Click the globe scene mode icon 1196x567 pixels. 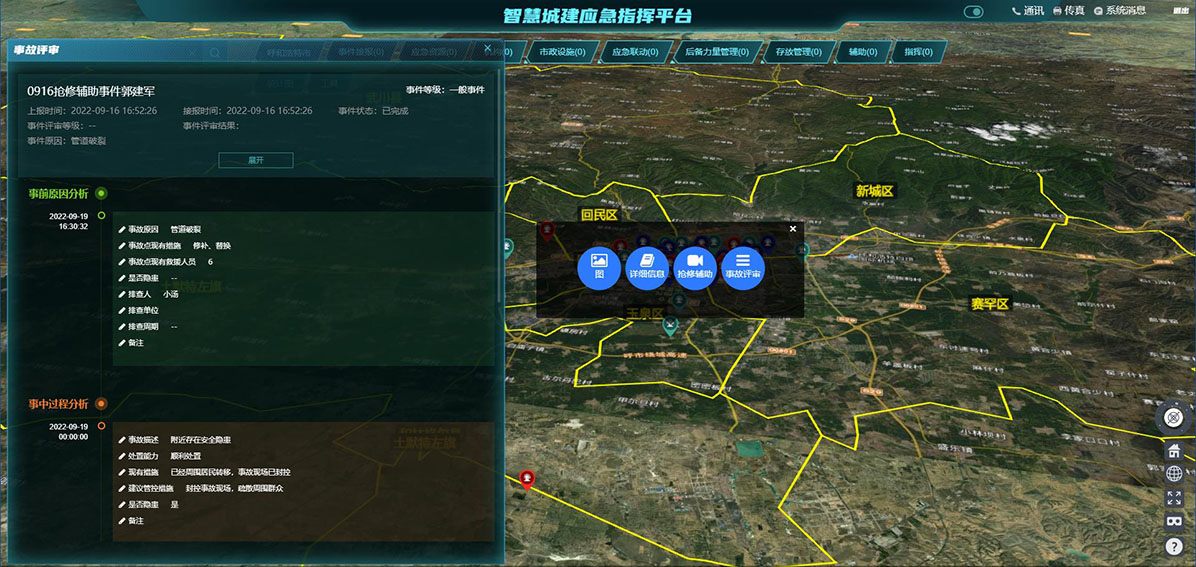[1174, 474]
